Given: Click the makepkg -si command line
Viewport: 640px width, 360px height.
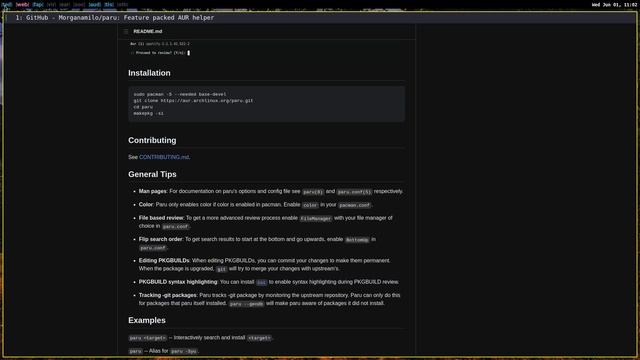Looking at the screenshot, I should (x=148, y=113).
